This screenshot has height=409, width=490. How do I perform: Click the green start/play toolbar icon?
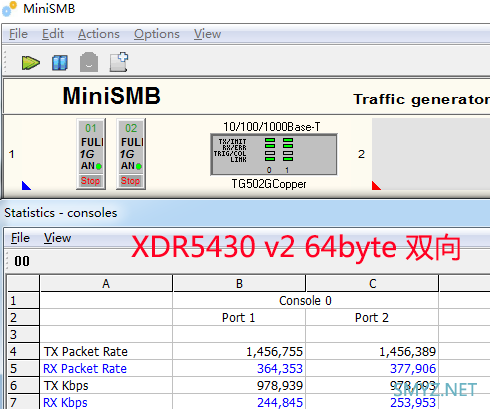click(31, 63)
